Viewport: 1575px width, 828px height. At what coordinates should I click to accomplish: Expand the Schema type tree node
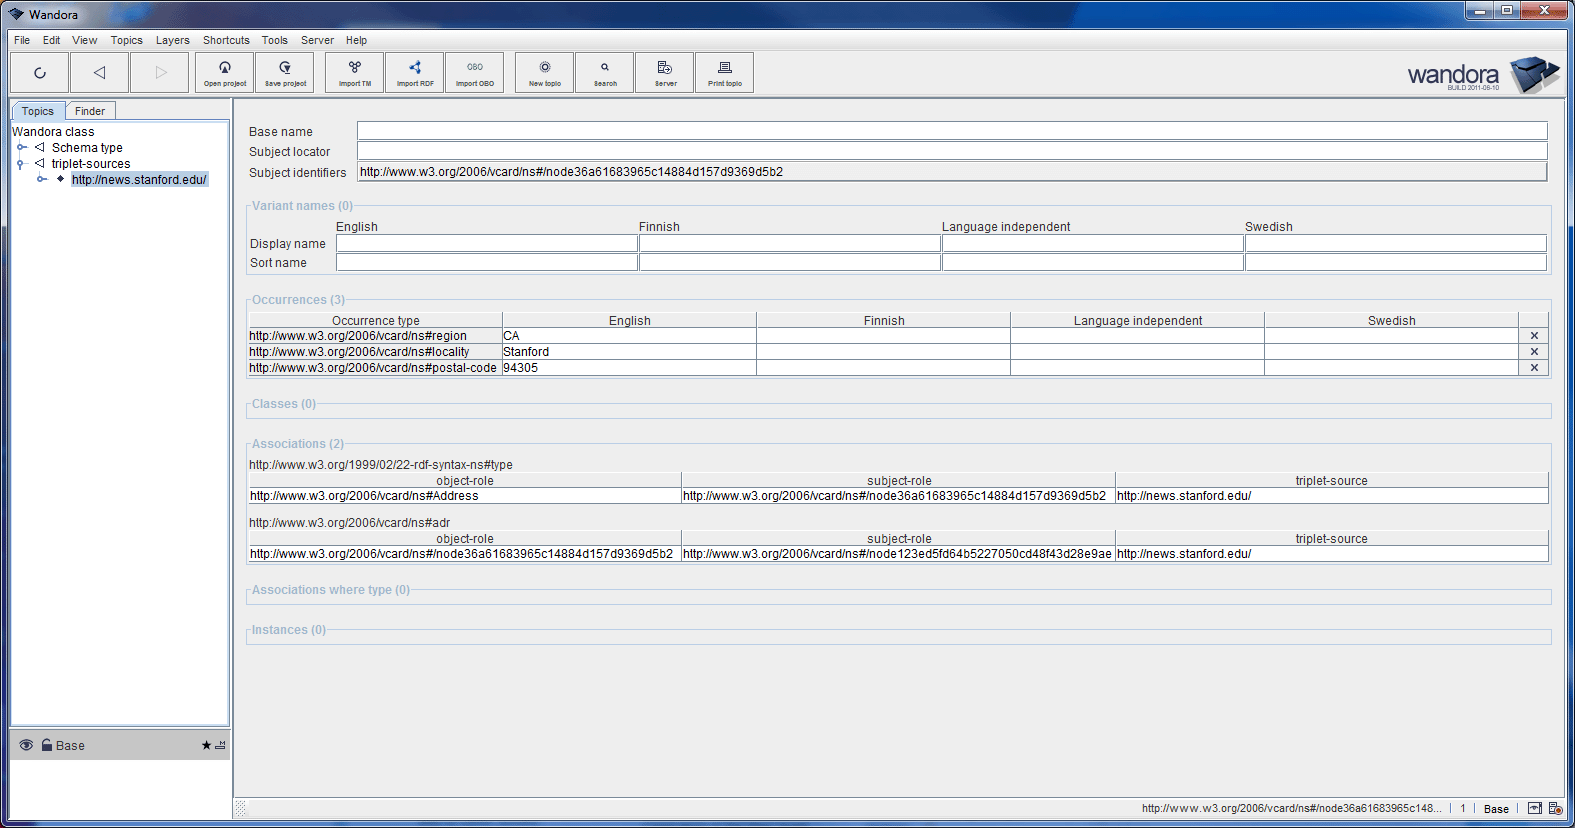click(21, 147)
